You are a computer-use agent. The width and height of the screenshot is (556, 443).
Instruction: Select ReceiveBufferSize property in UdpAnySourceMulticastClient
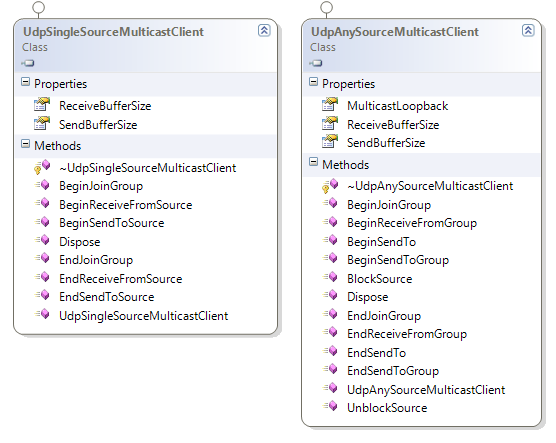(393, 124)
